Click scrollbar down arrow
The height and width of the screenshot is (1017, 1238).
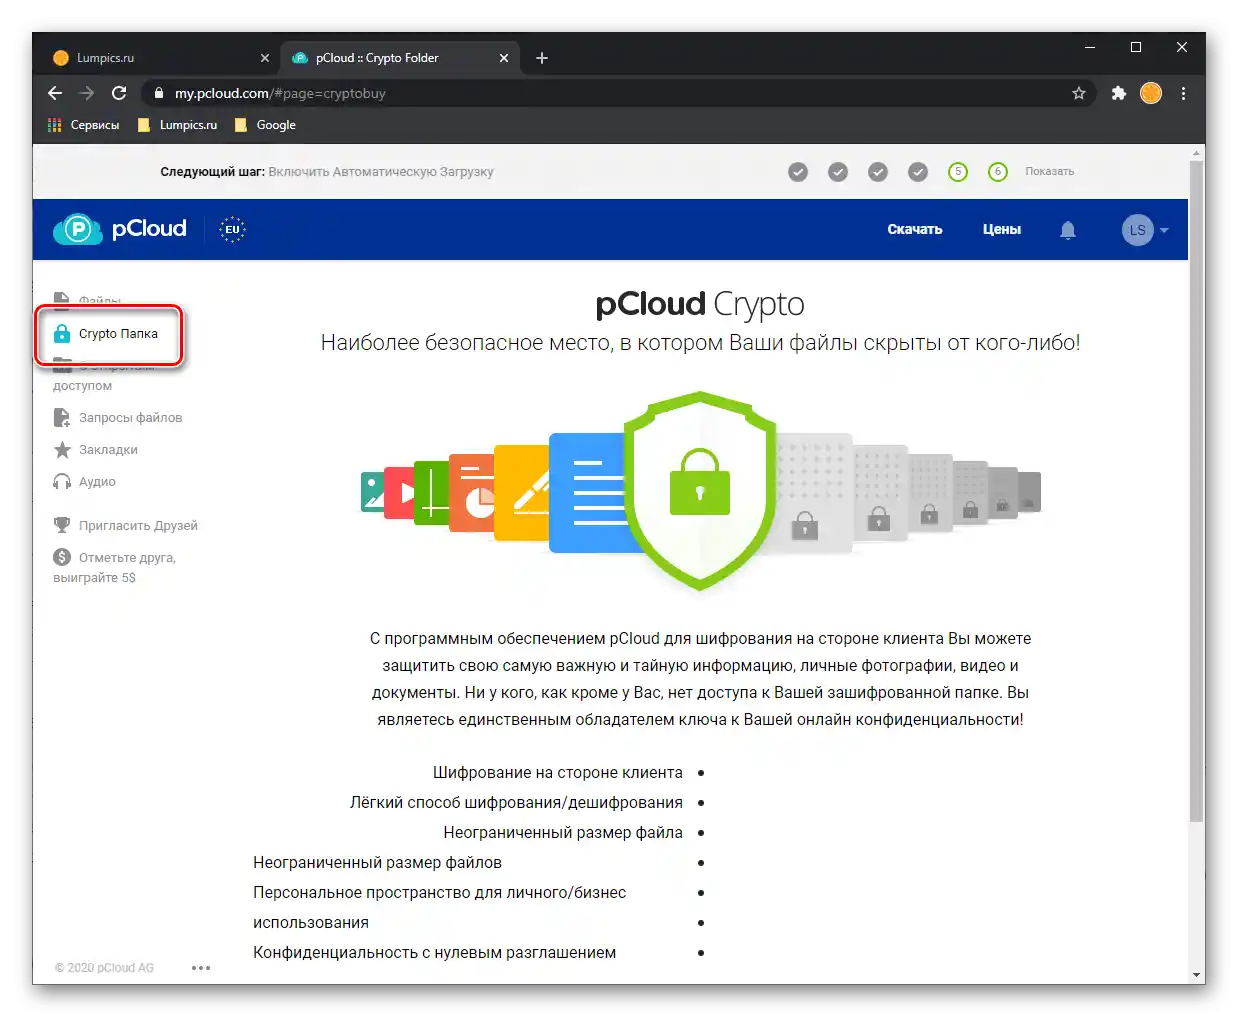click(1196, 975)
